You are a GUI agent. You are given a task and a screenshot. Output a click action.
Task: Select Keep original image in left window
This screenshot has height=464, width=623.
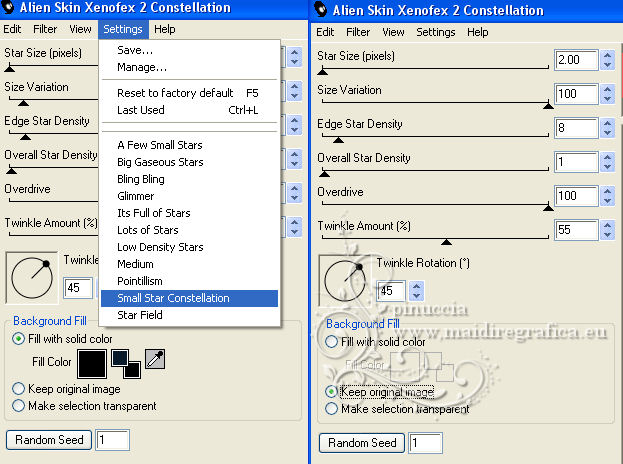point(67,389)
